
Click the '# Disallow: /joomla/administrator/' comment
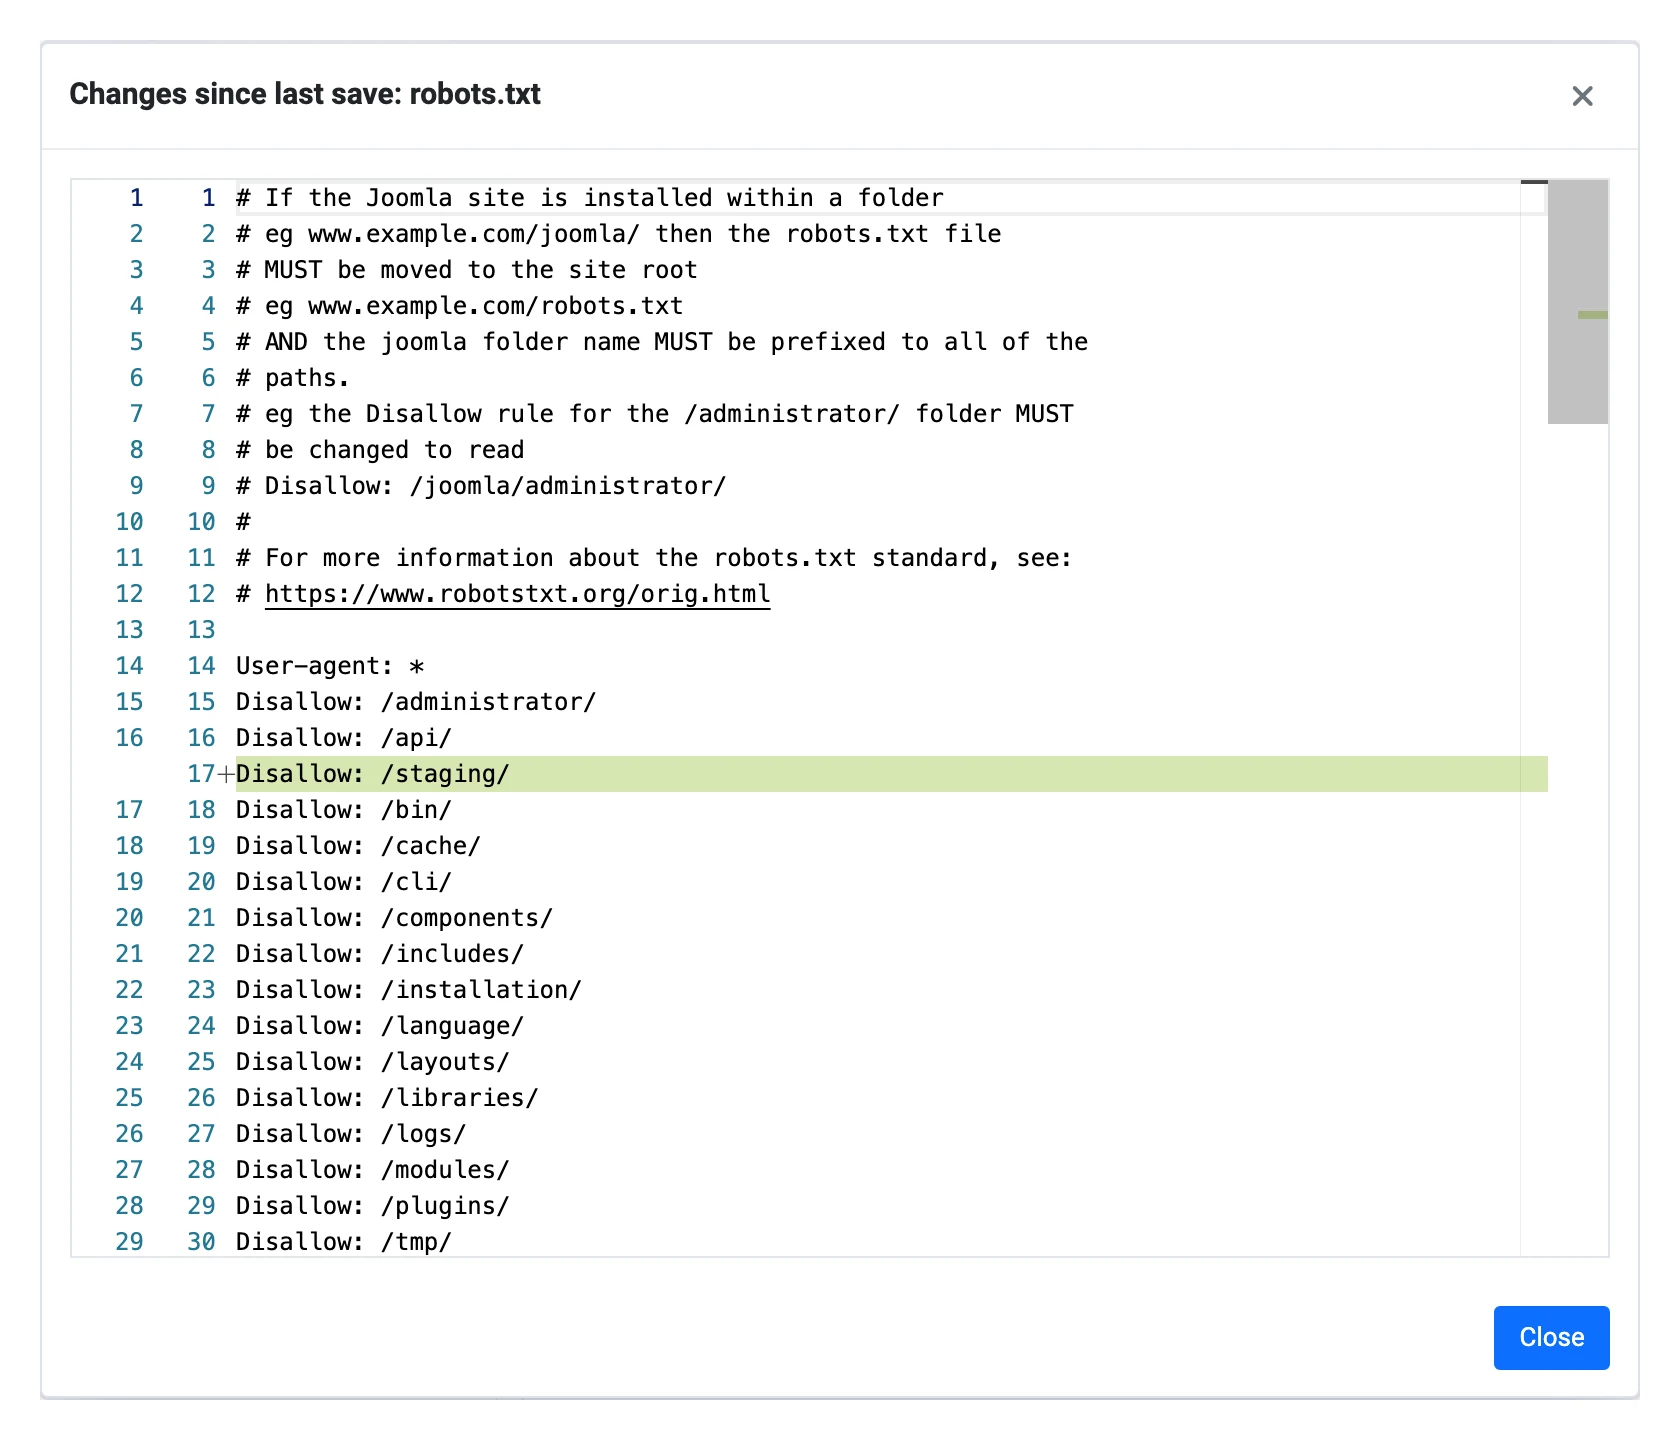(x=481, y=486)
